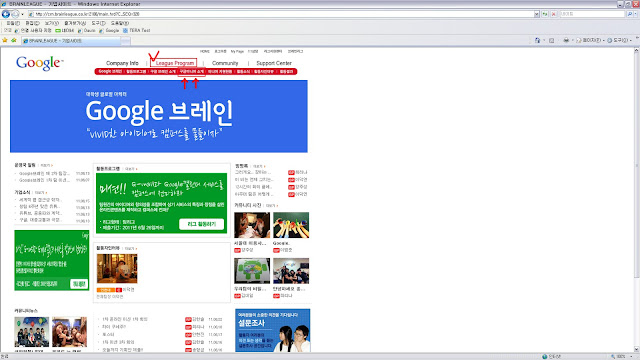640x360 pixels.
Task: Click the balloons group photo thumbnail at bottom left
Action: coord(31,332)
